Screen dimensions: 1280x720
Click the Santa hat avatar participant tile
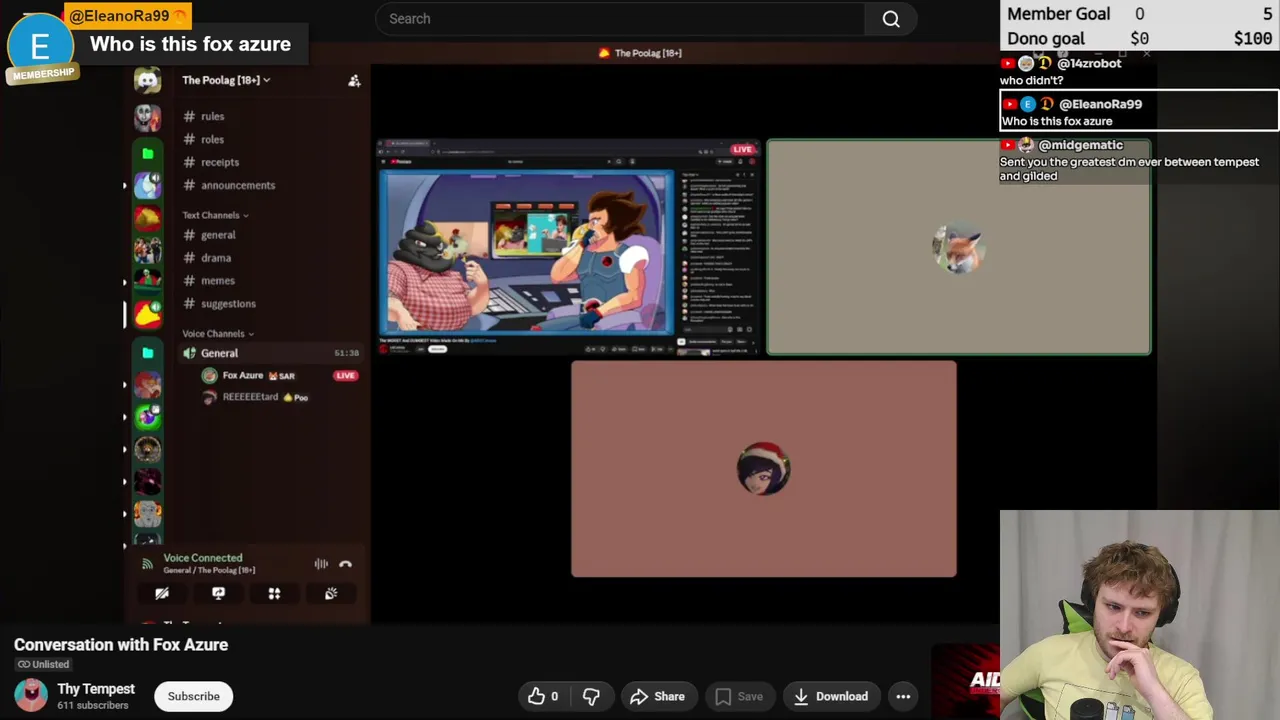[764, 469]
